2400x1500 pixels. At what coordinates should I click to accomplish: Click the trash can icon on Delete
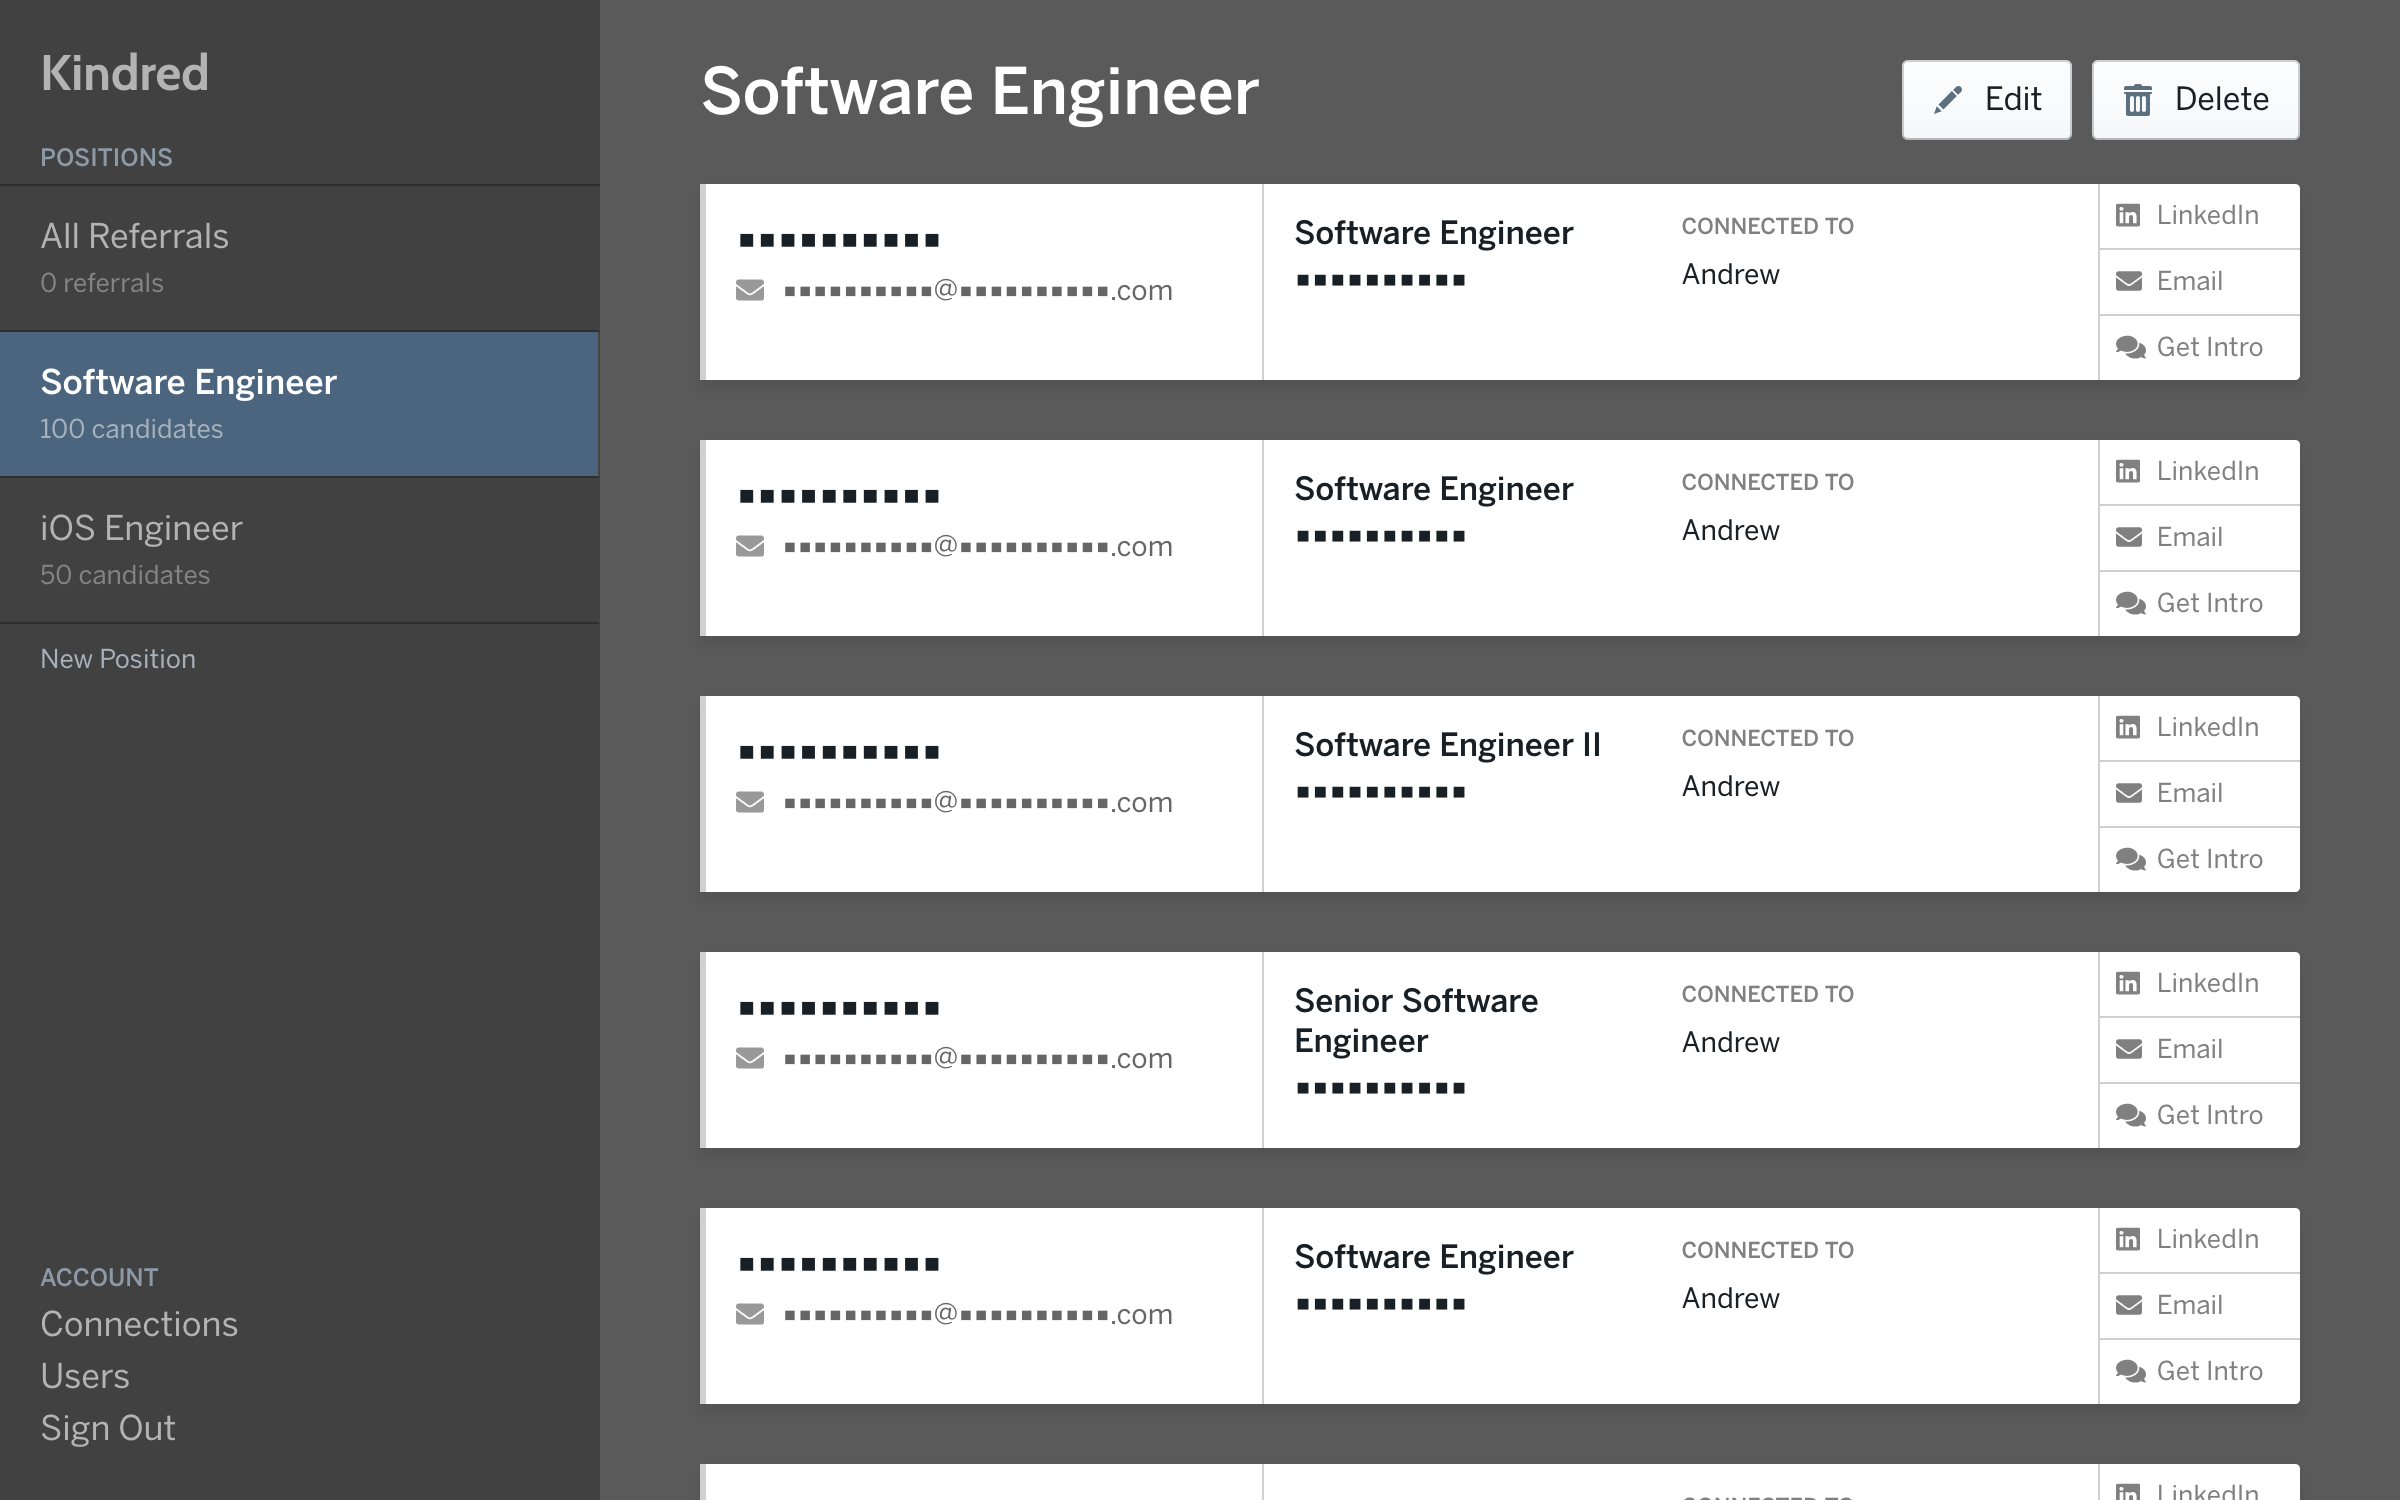coord(2137,100)
